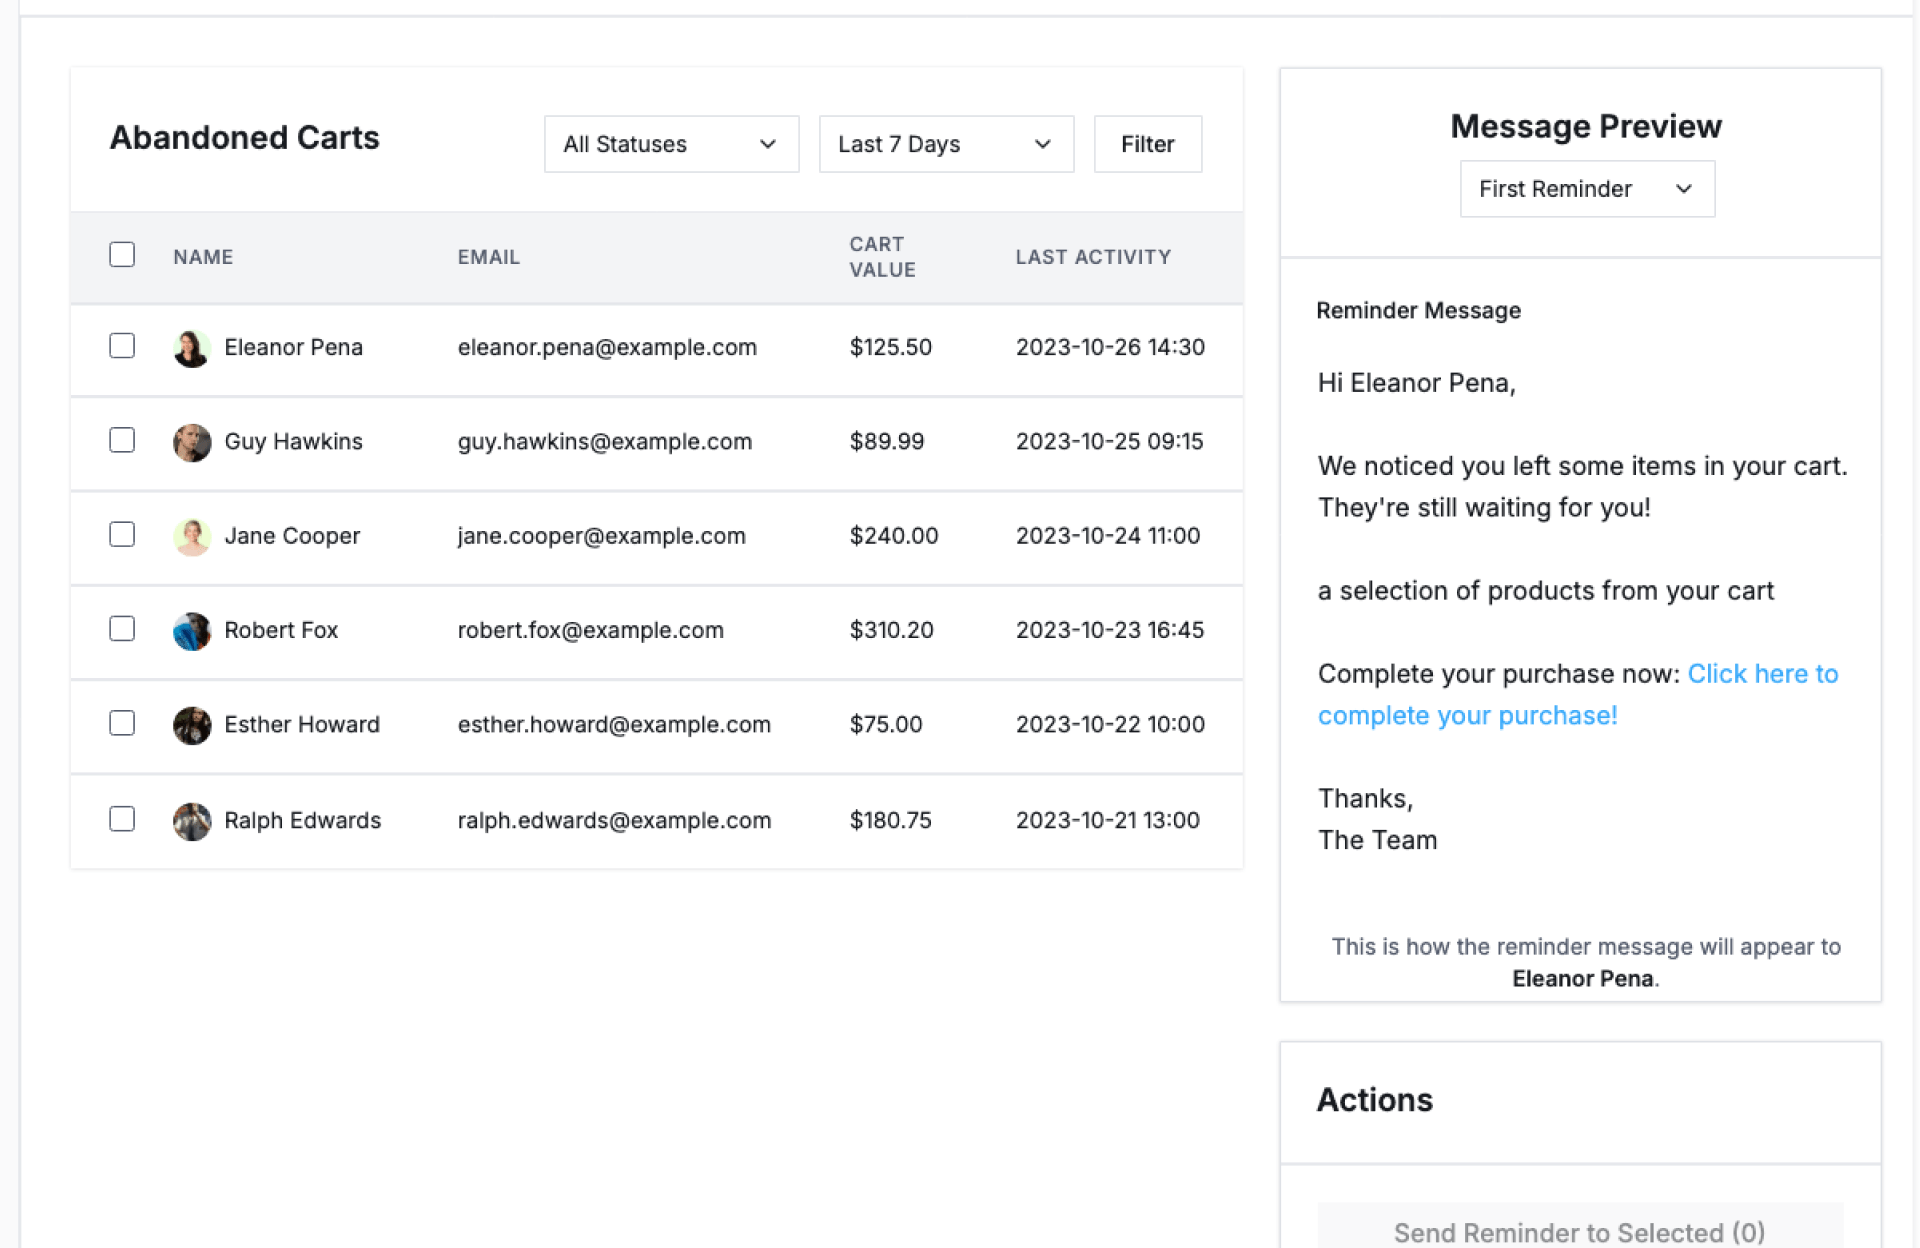The height and width of the screenshot is (1248, 1920).
Task: Click Jane Cooper's avatar image
Action: 191,537
